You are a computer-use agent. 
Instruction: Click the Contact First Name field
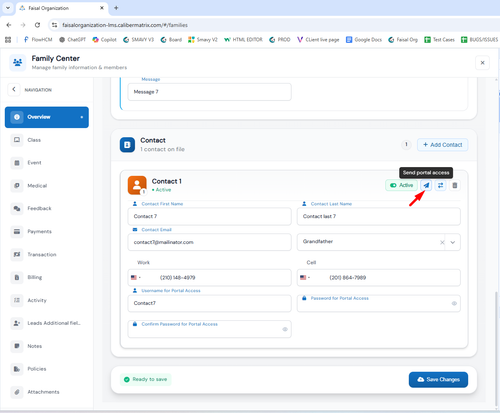209,216
